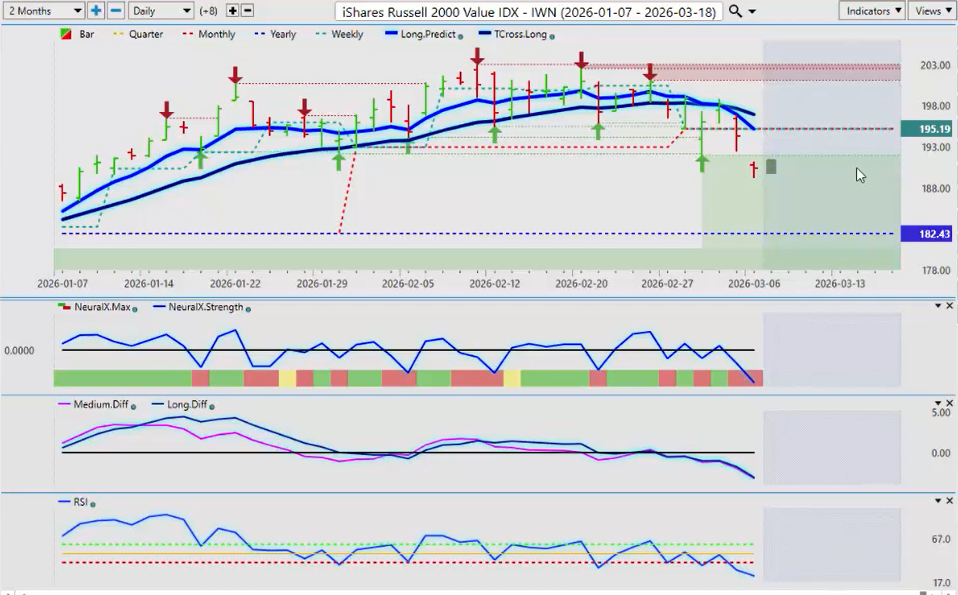
Task: Open the Views menu
Action: (932, 10)
